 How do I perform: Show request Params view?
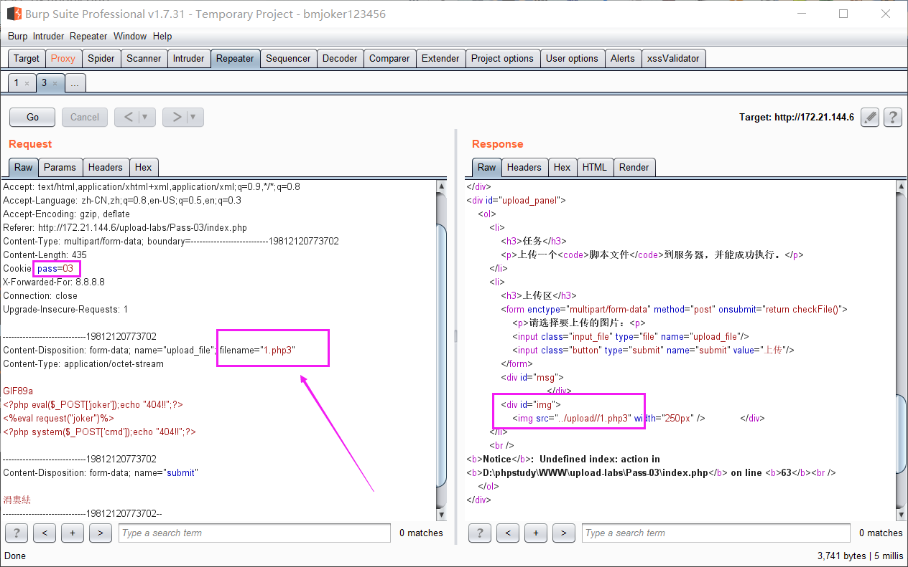pyautogui.click(x=60, y=167)
